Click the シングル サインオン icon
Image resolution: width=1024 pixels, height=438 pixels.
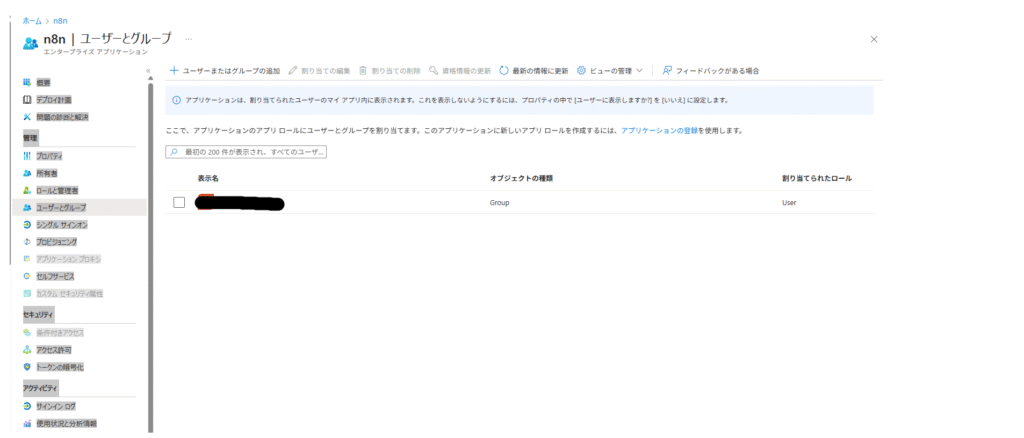point(27,225)
